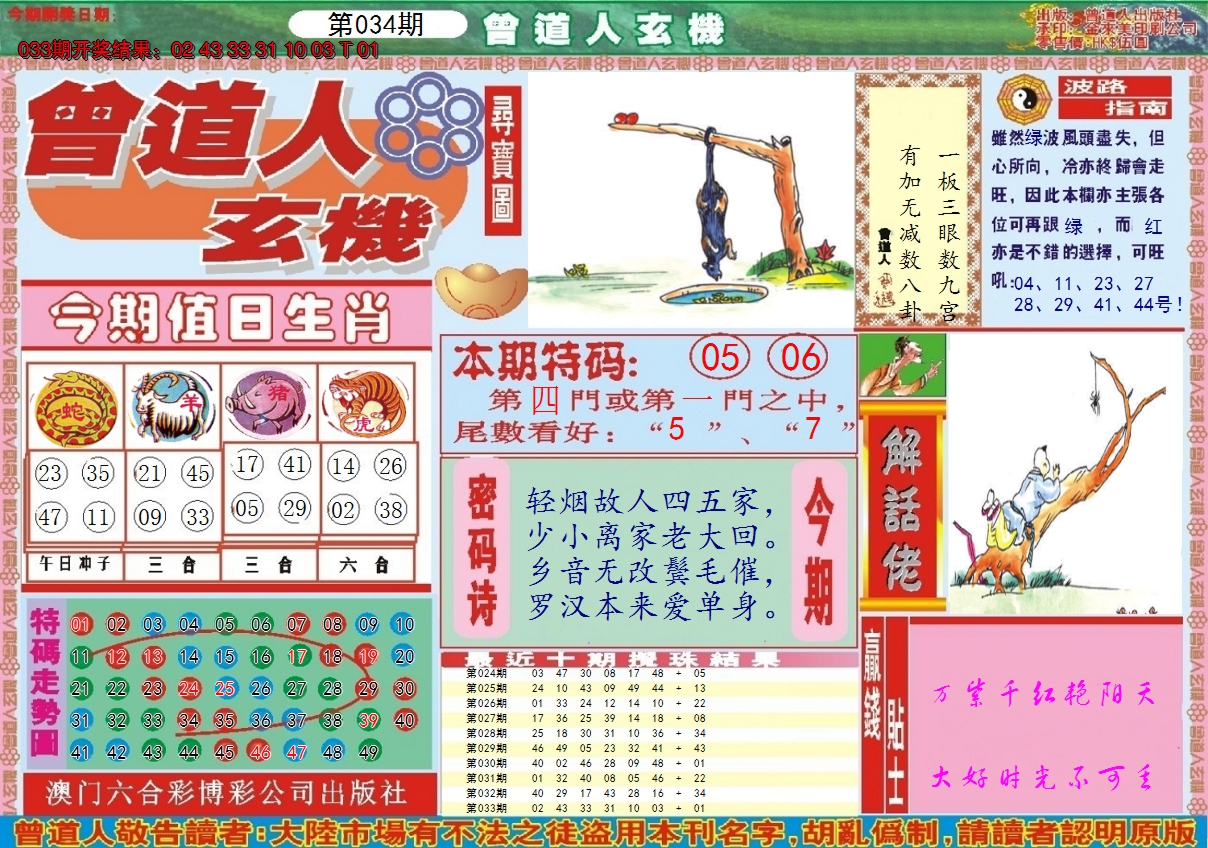The width and height of the screenshot is (1208, 848).
Task: Select circled number 21 under the goat
Action: coord(150,473)
